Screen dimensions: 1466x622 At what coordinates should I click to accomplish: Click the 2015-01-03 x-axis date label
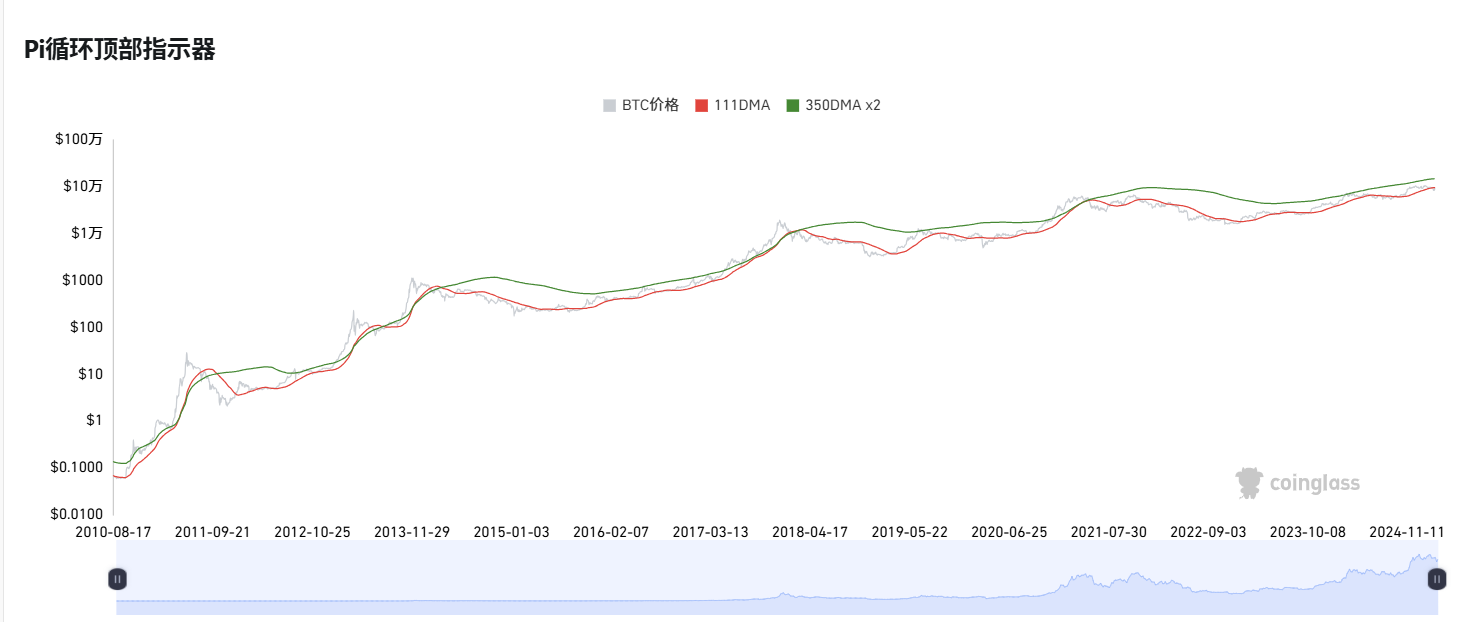pos(511,532)
